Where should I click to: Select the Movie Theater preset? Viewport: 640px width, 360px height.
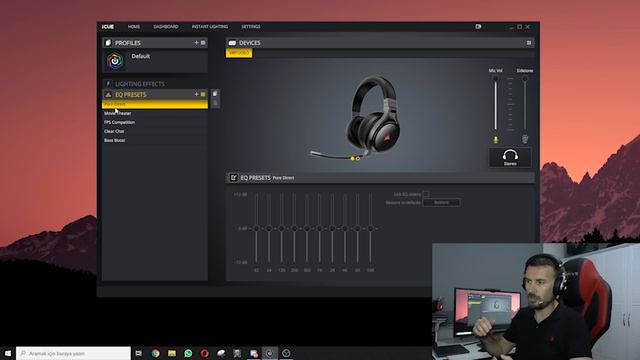(x=155, y=113)
